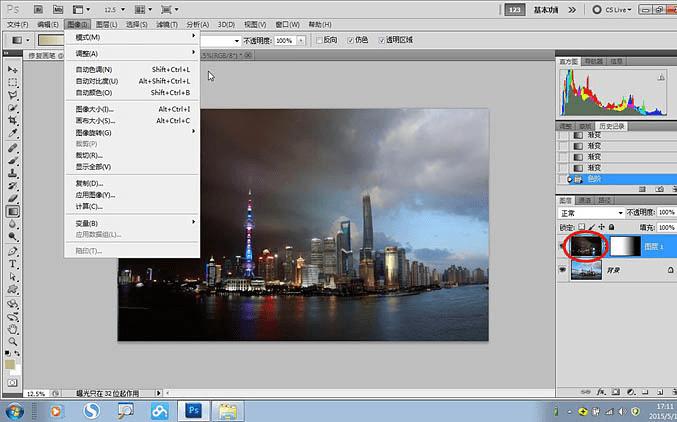Click the foreground color swatch

9,365
